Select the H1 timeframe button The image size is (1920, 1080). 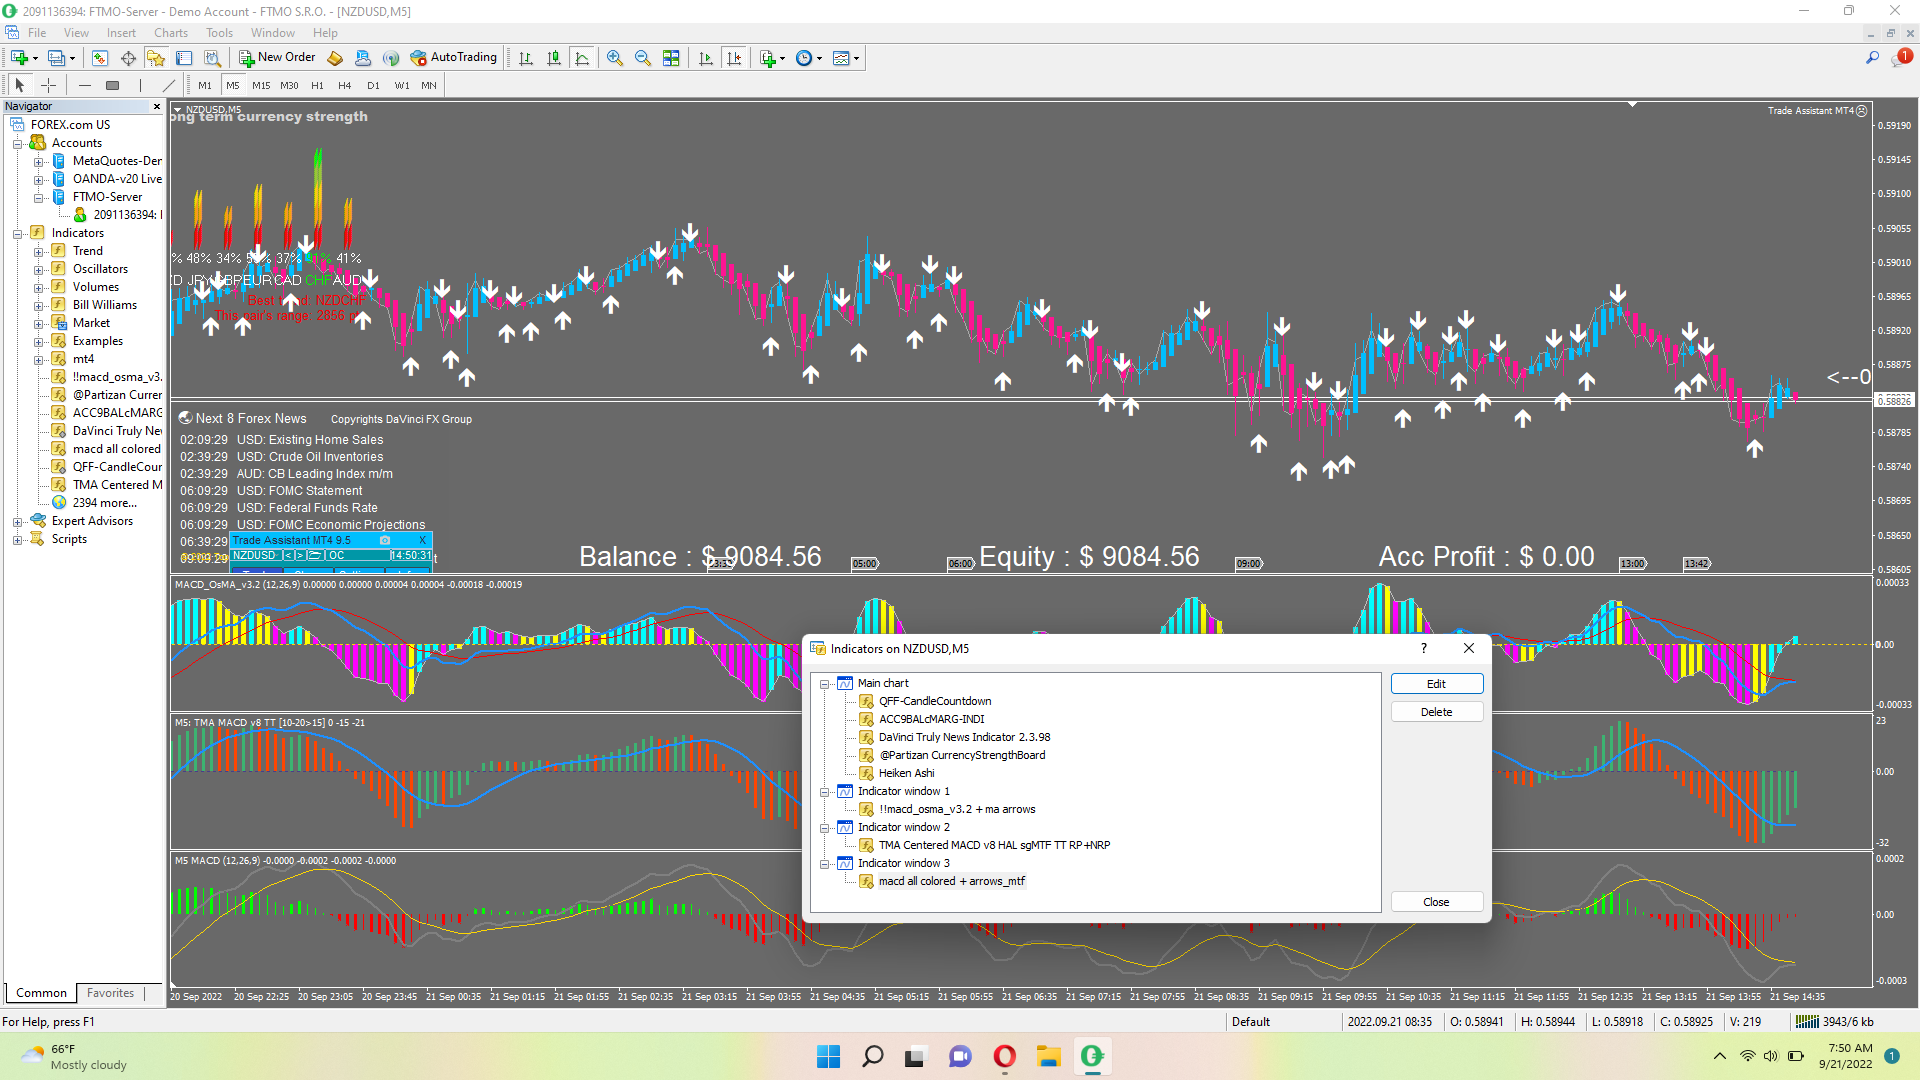coord(317,85)
